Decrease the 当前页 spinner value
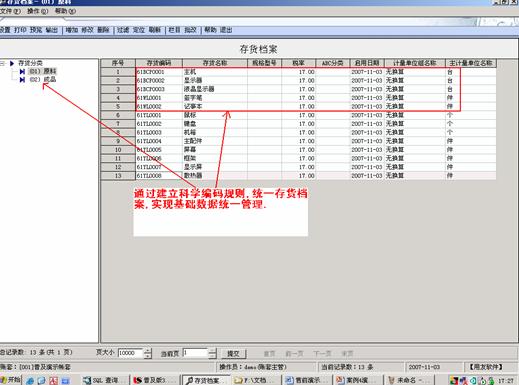The image size is (519, 385). tap(213, 356)
